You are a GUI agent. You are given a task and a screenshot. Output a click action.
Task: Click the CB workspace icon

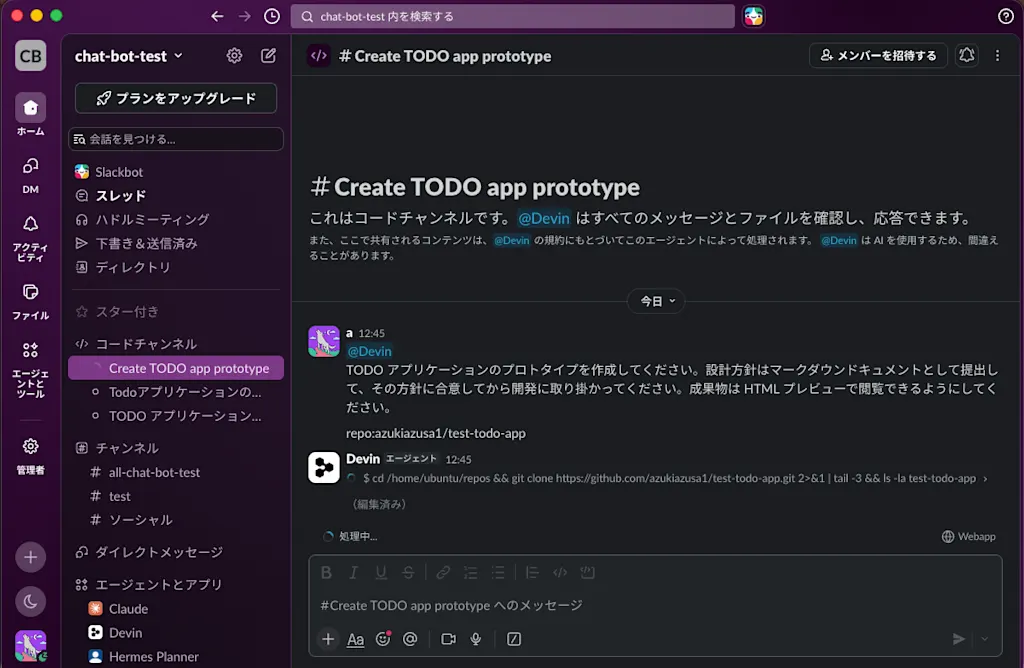click(31, 56)
